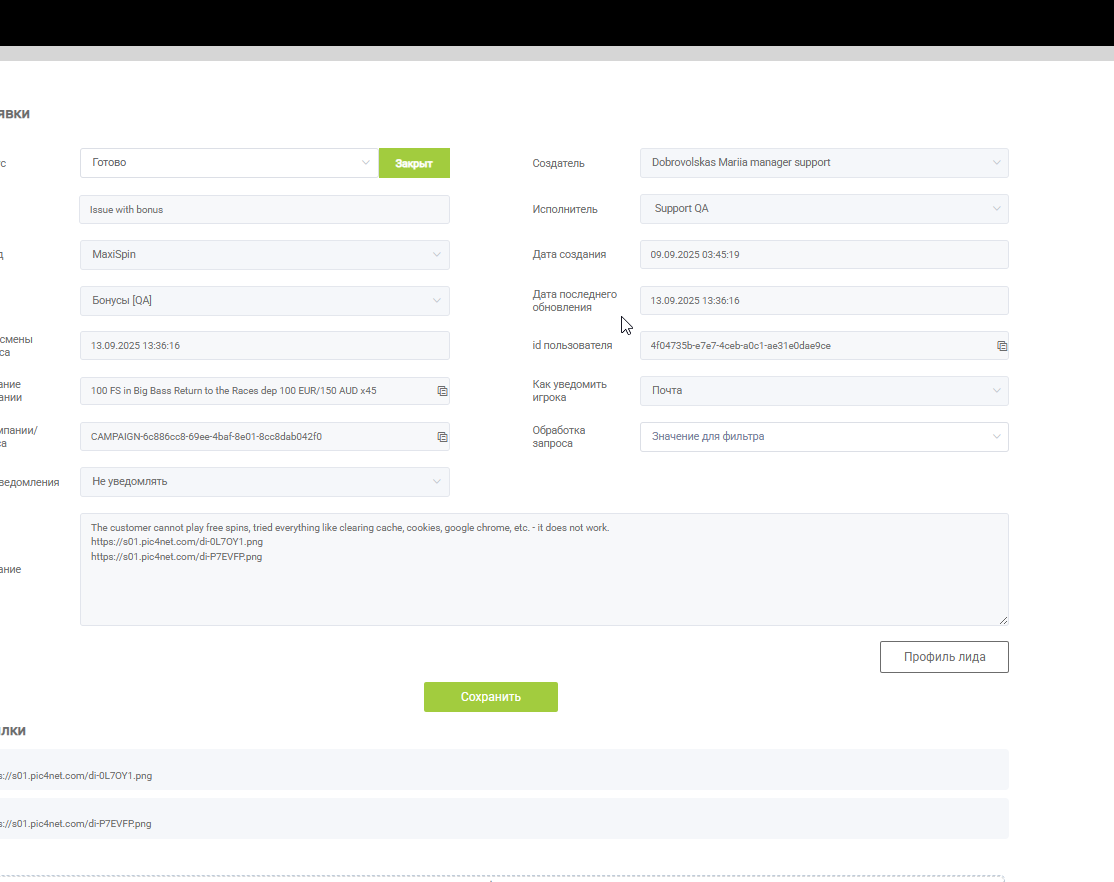Expand the Значение для фильтра dropdown
The height and width of the screenshot is (882, 1114).
(824, 437)
